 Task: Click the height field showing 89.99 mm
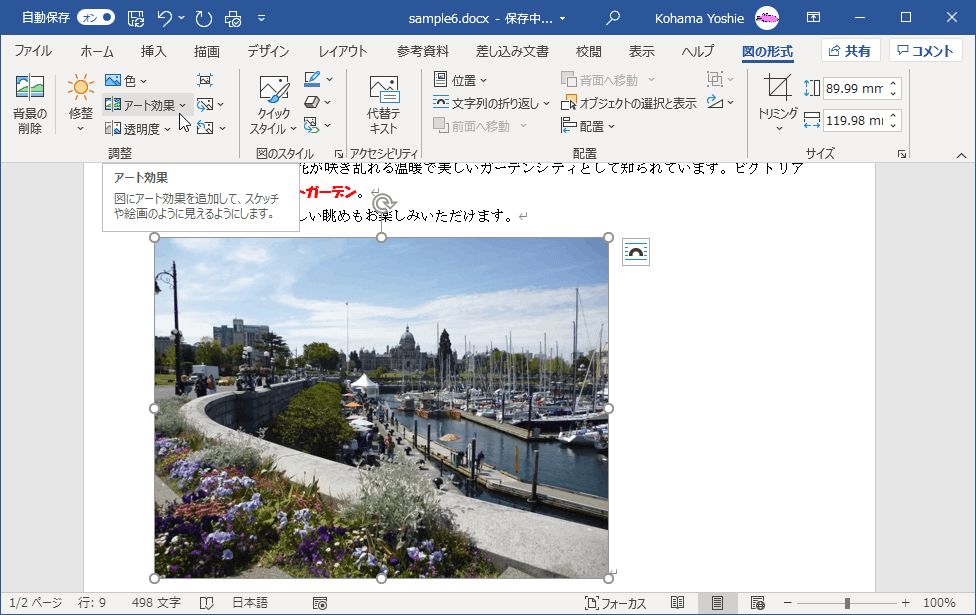[855, 88]
